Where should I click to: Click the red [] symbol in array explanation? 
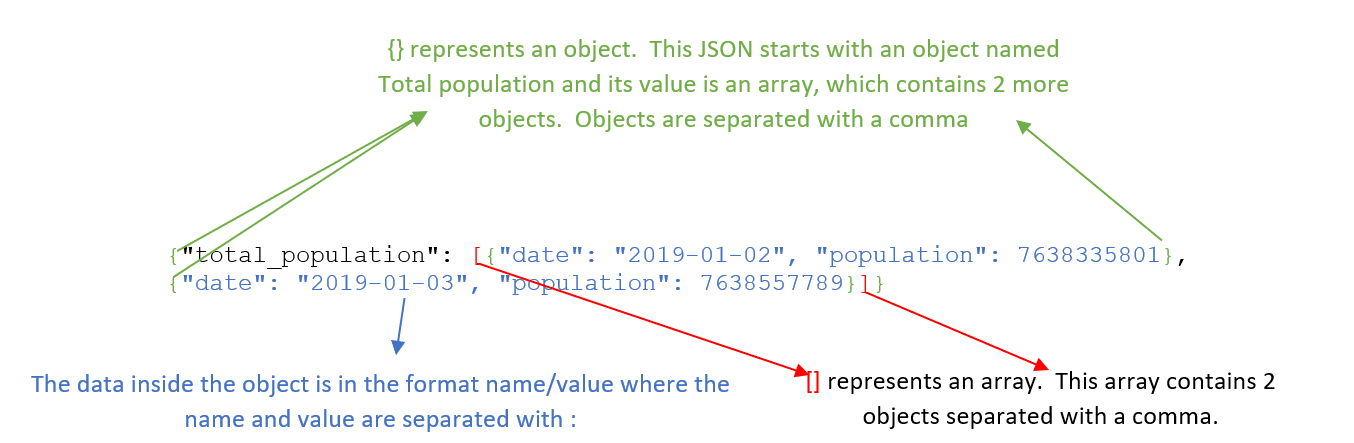coord(813,382)
